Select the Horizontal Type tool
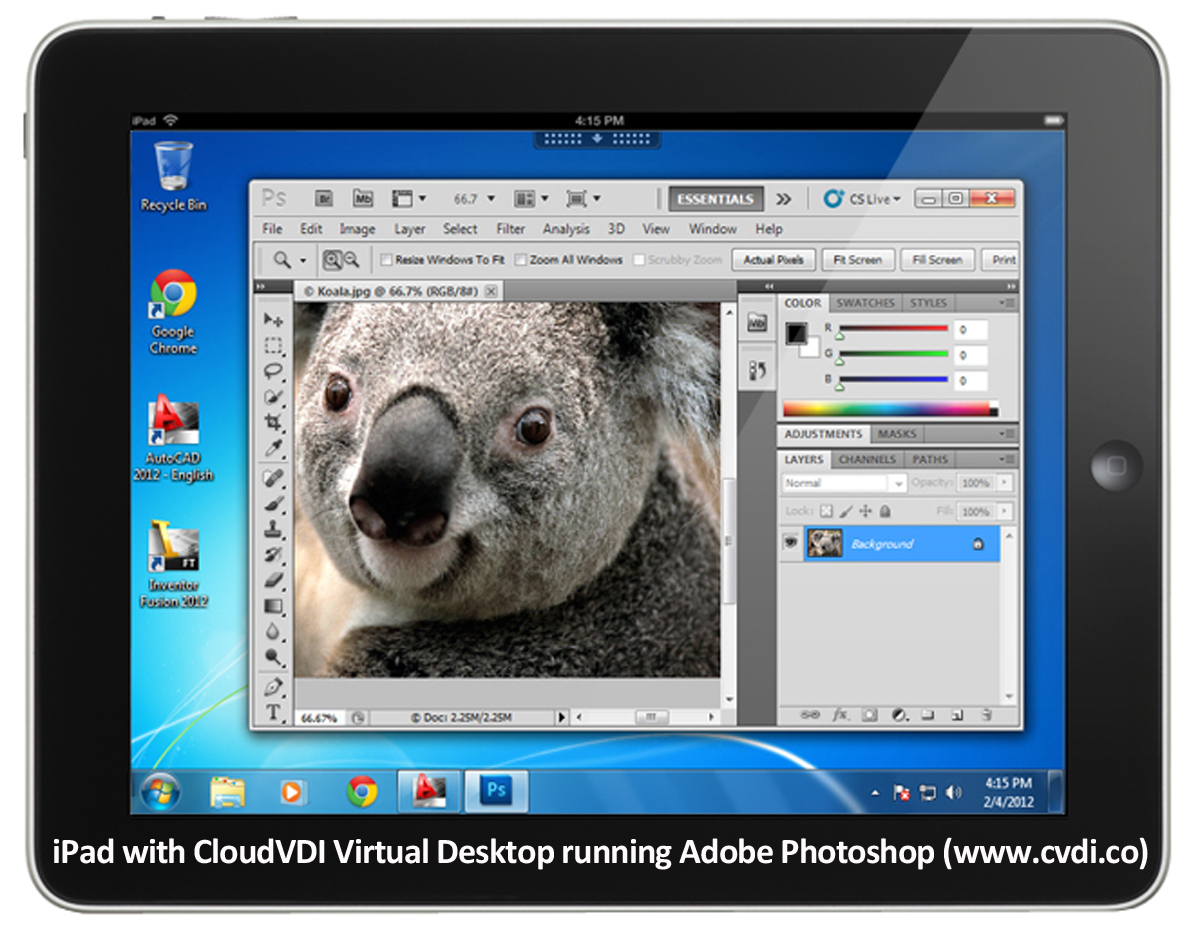The height and width of the screenshot is (934, 1200). [x=273, y=712]
